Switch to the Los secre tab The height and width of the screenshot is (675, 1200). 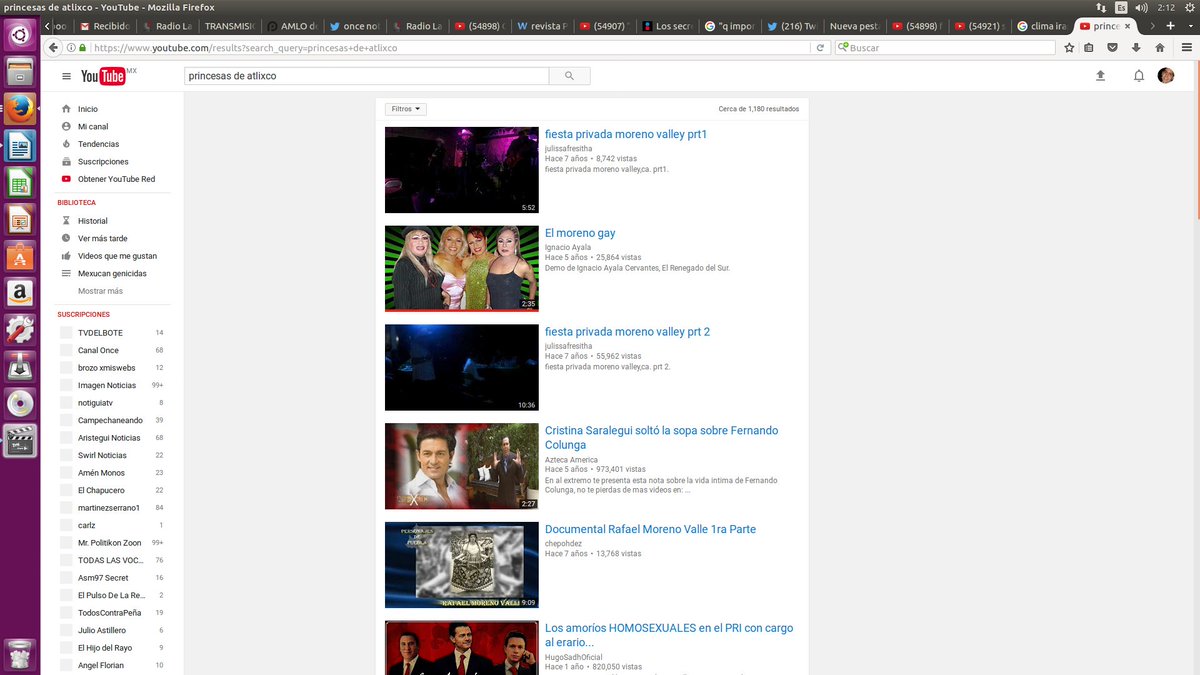pos(668,26)
